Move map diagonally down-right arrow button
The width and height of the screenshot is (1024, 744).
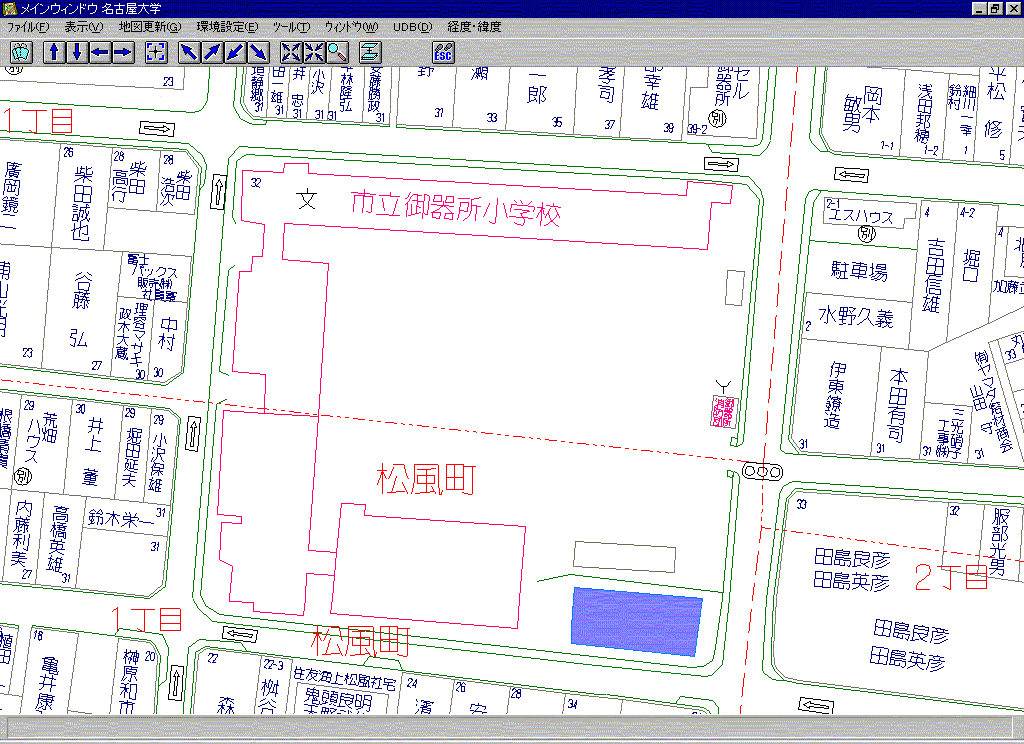258,52
